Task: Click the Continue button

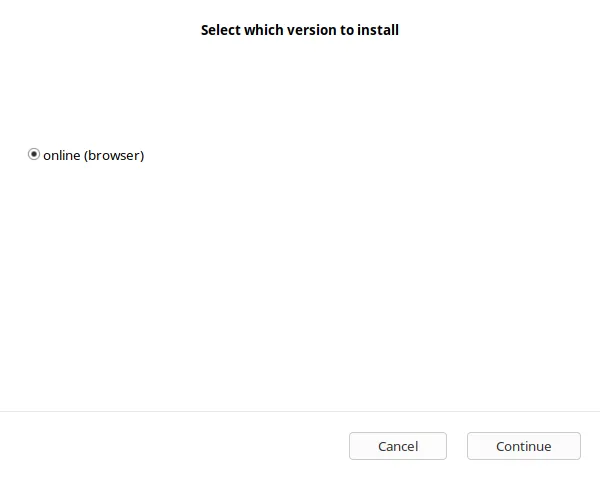Action: click(x=523, y=446)
